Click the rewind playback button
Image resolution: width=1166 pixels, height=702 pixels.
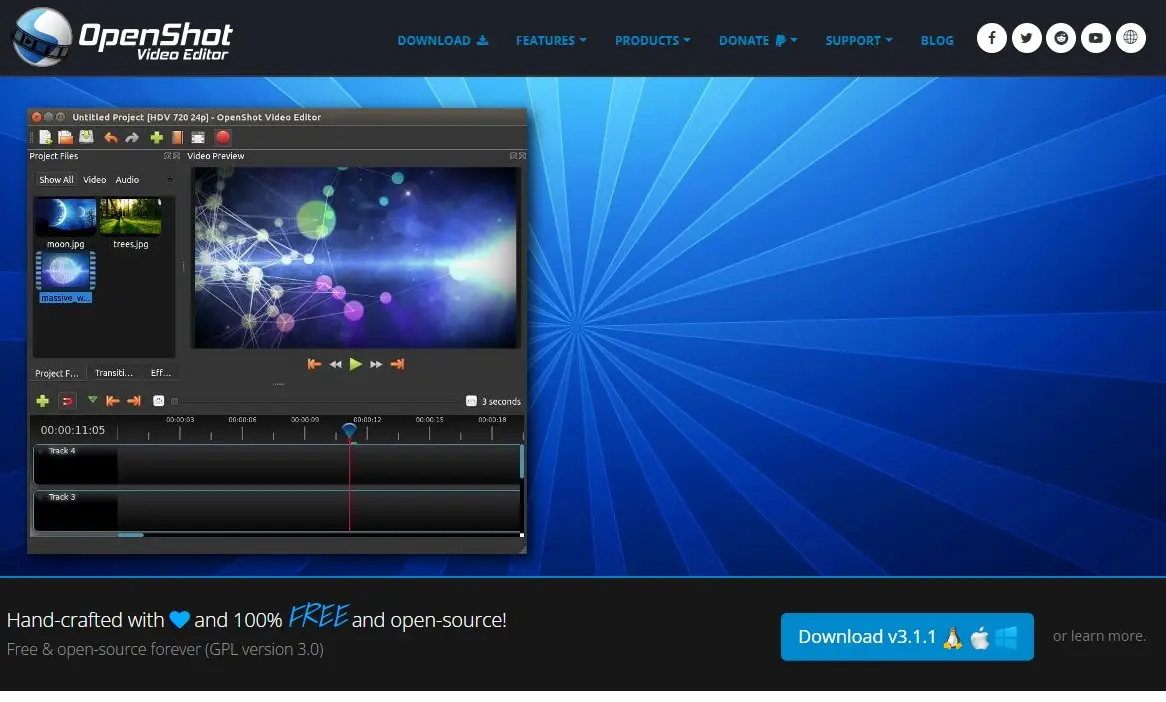335,364
